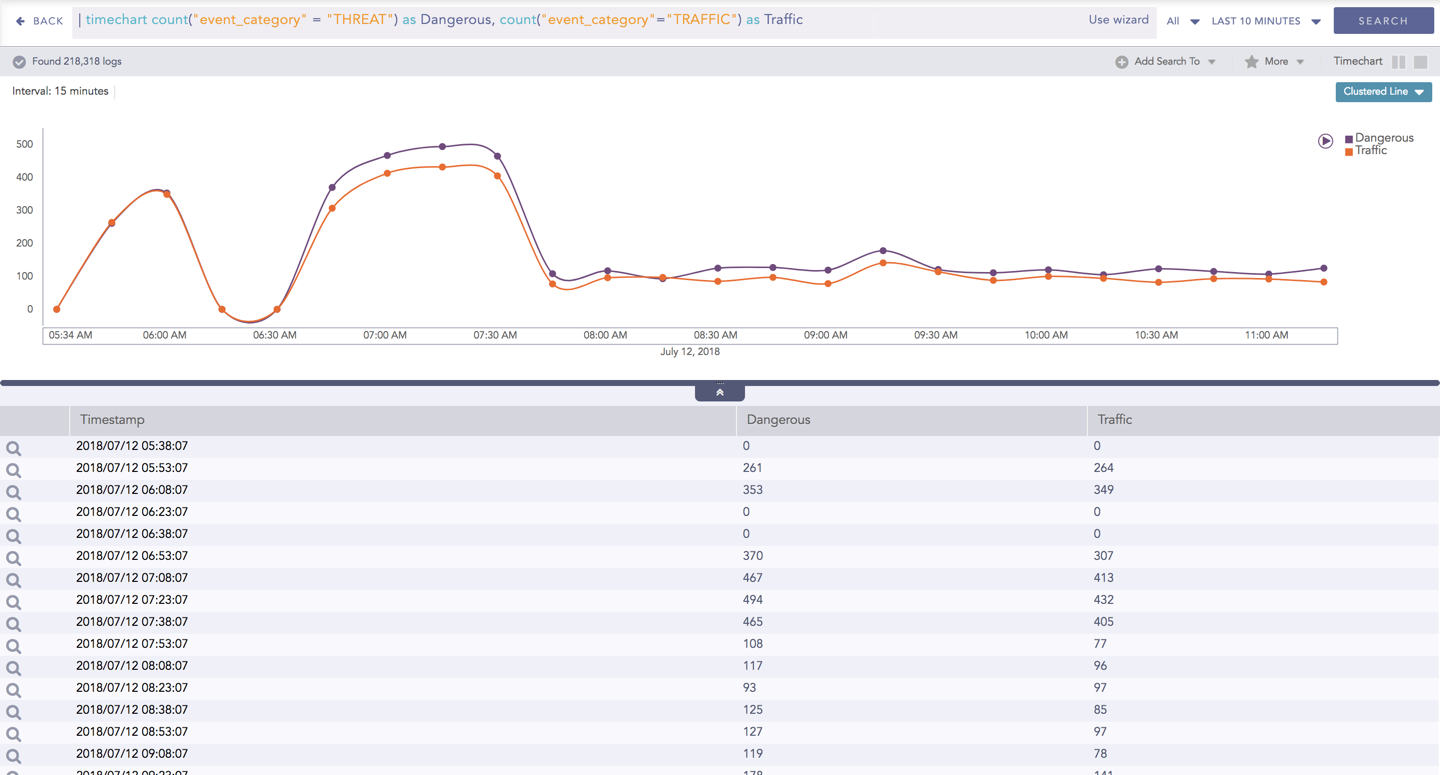This screenshot has height=775, width=1440.
Task: Click the Use wizard link
Action: pyautogui.click(x=1118, y=20)
